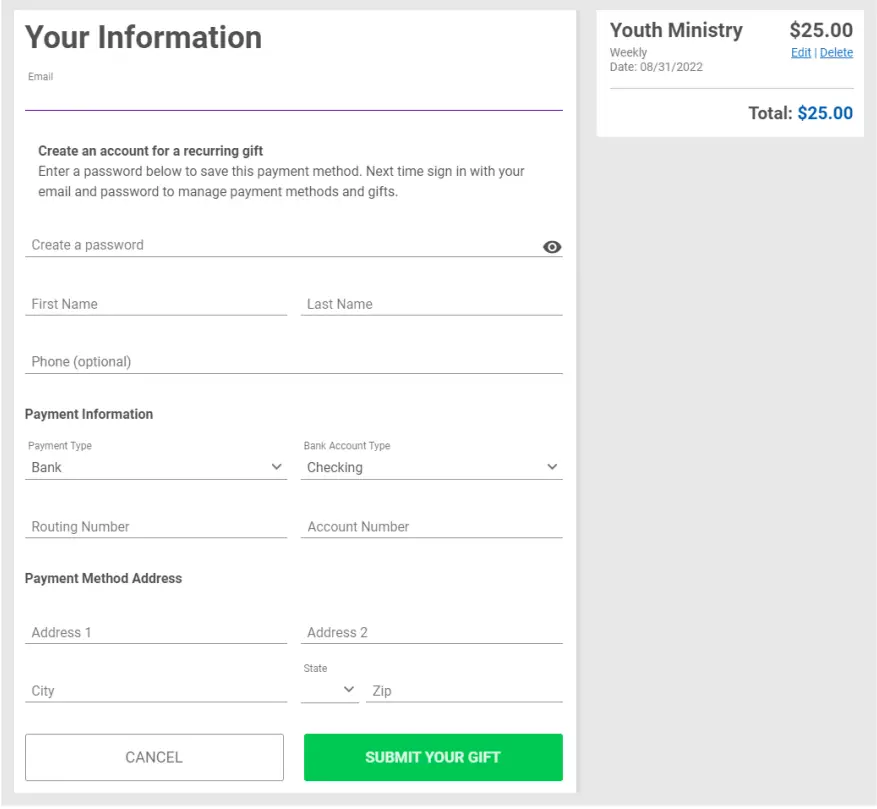Focus the Email input field
The width and height of the screenshot is (877, 809).
[293, 97]
